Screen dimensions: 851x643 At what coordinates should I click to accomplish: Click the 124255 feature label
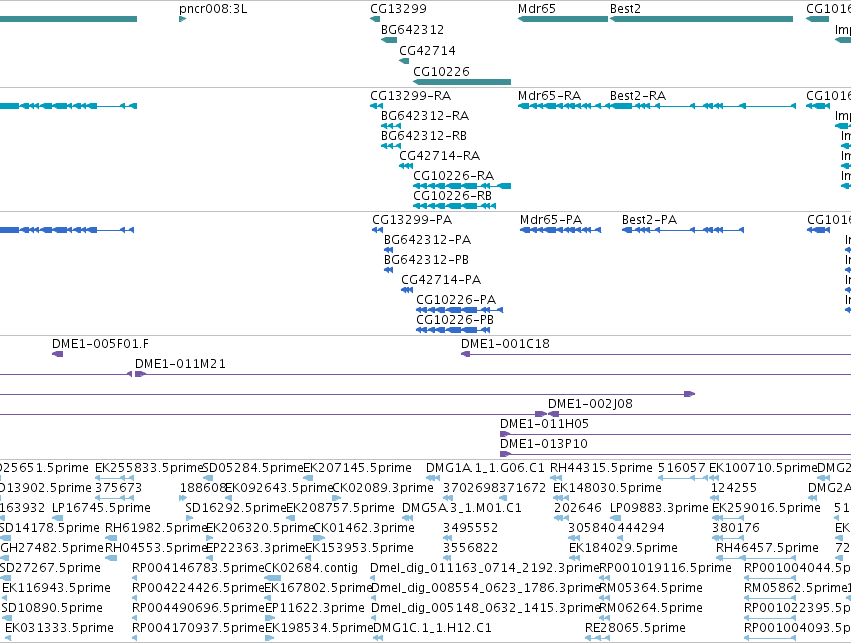click(734, 488)
